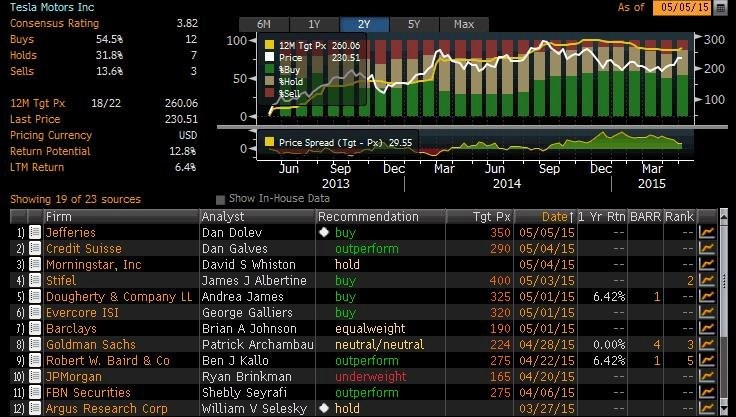Image resolution: width=736 pixels, height=417 pixels.
Task: Open the JPMorgan report document icon
Action: click(35, 376)
